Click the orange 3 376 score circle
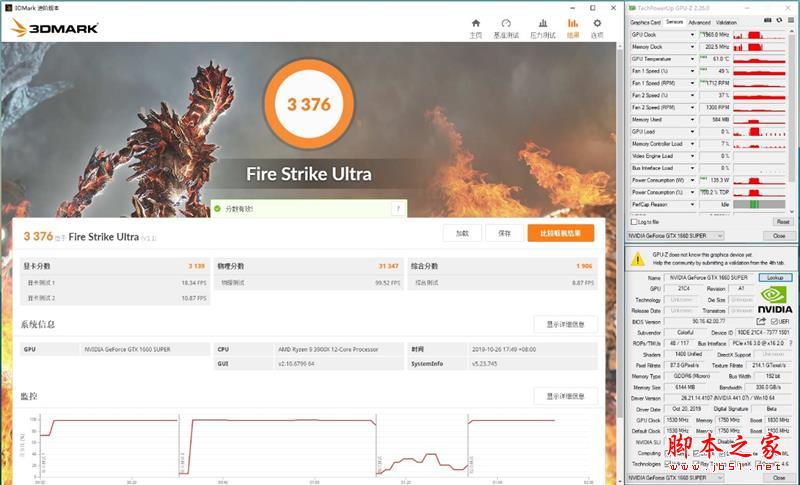Screen dimensions: 800x485 pos(309,104)
